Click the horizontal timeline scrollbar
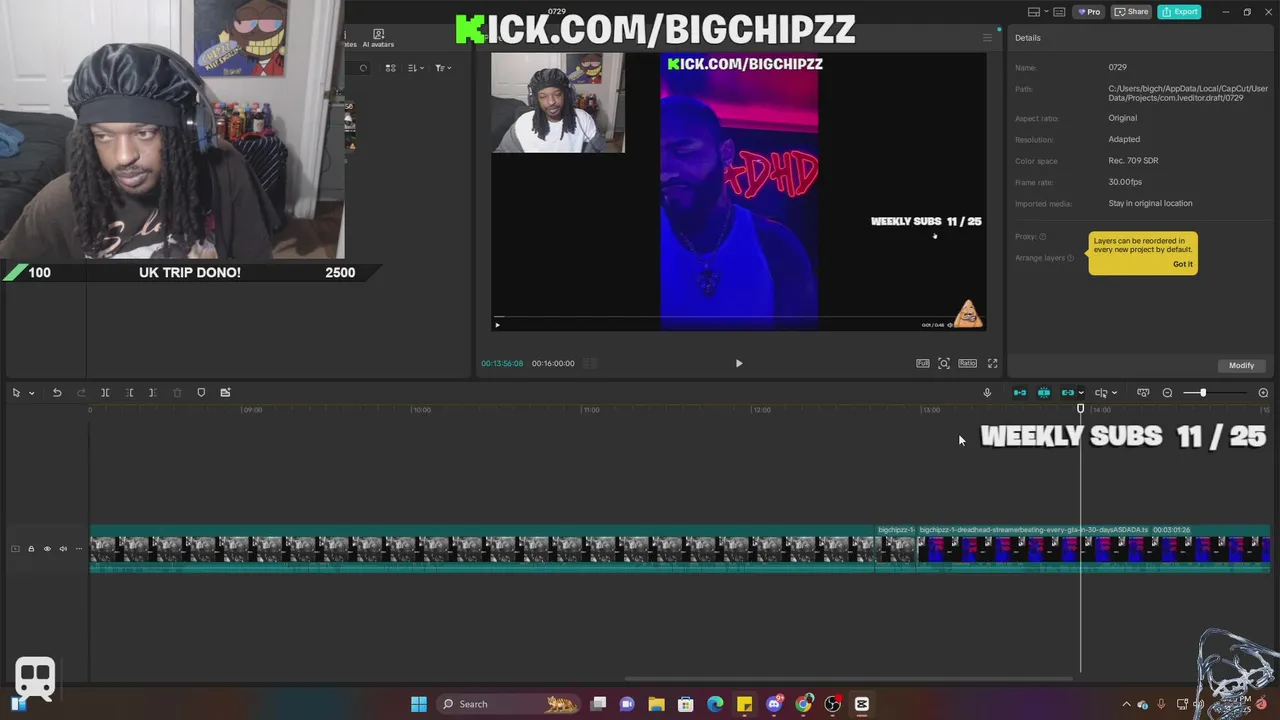1280x720 pixels. point(848,678)
